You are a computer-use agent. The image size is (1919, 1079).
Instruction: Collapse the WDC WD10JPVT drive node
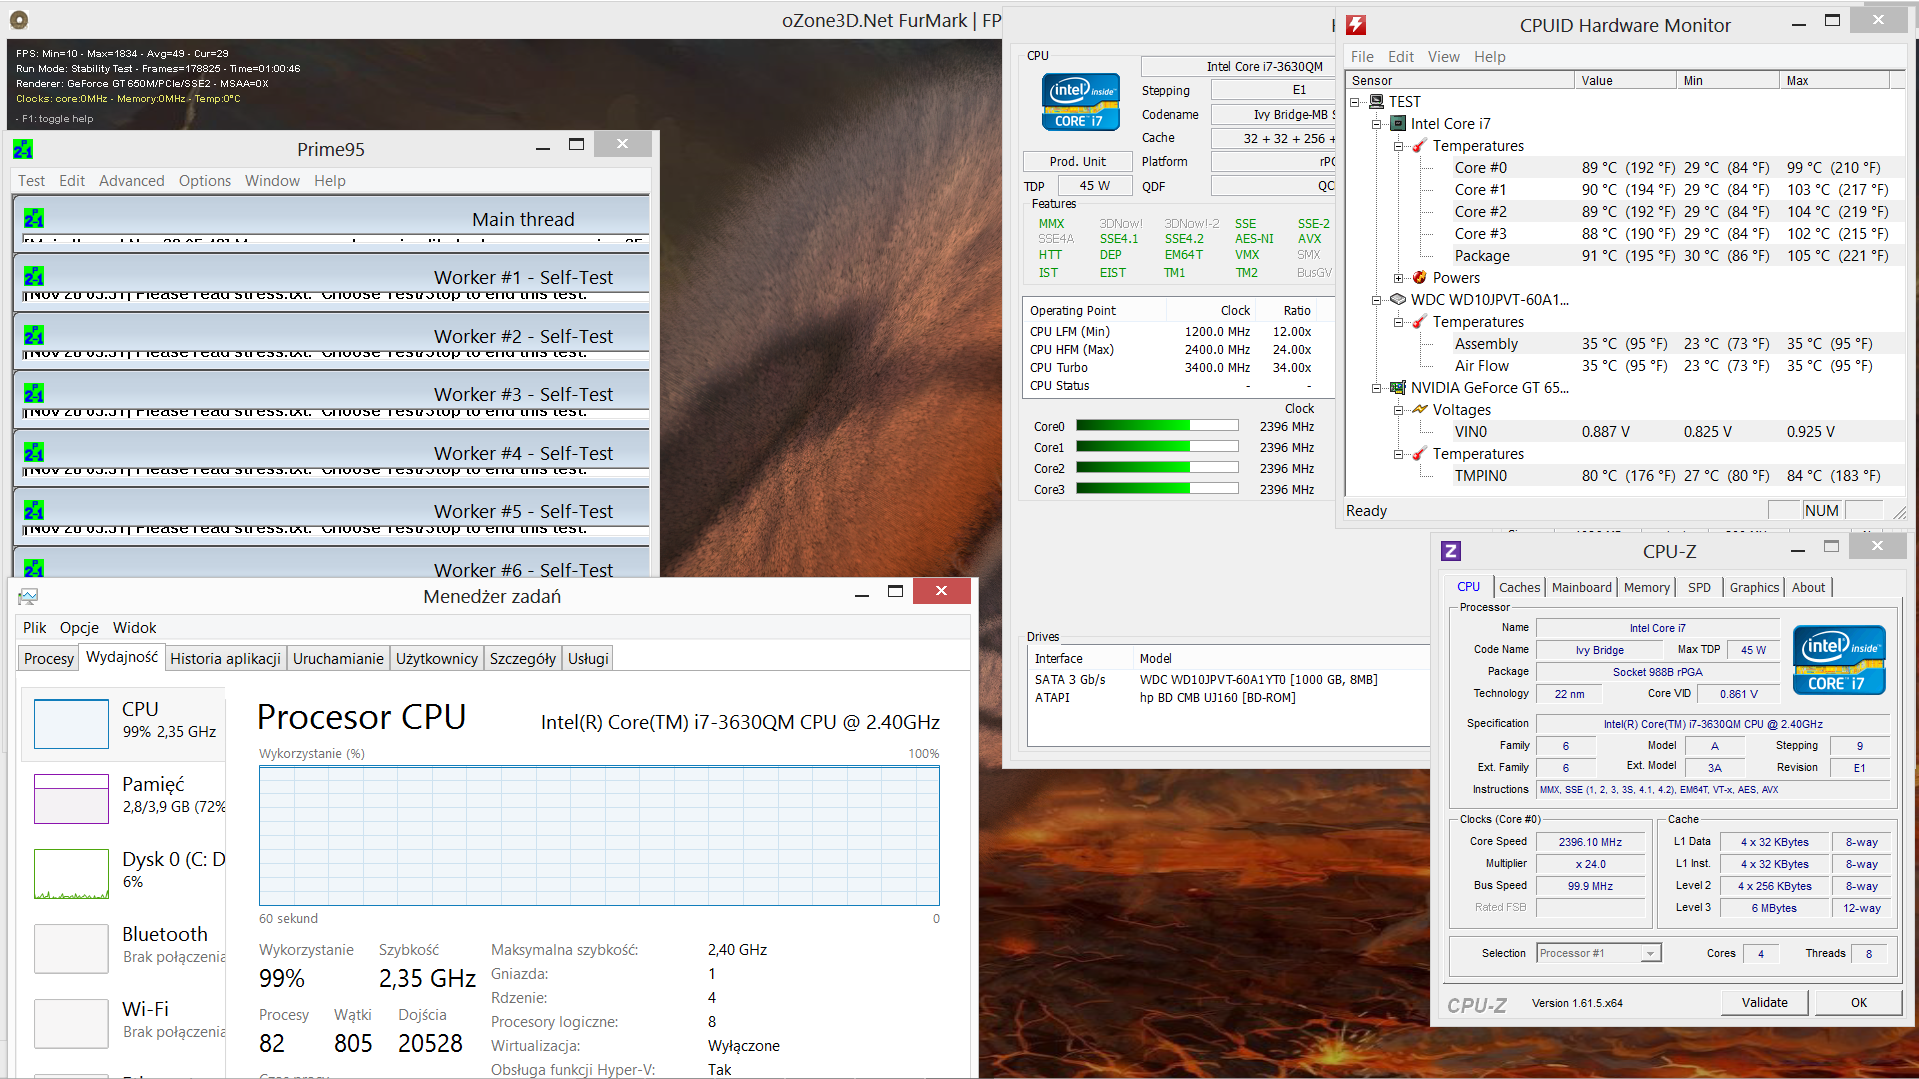click(x=1376, y=300)
